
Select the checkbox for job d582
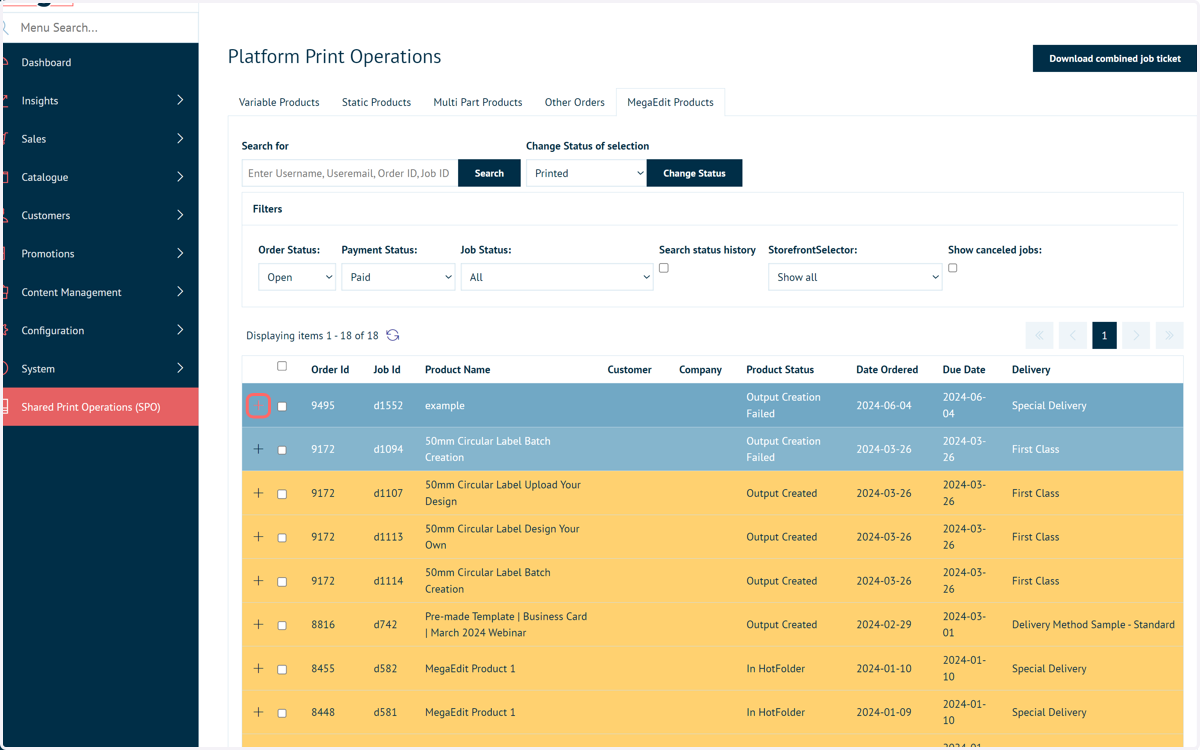click(x=282, y=670)
